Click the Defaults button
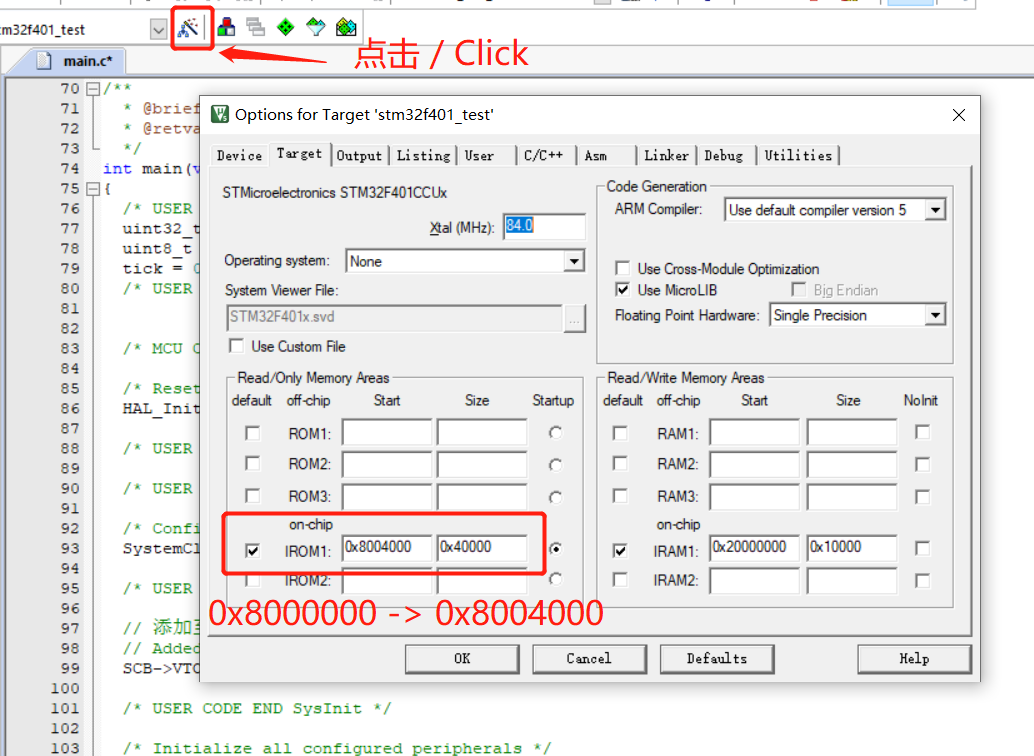 pyautogui.click(x=717, y=658)
